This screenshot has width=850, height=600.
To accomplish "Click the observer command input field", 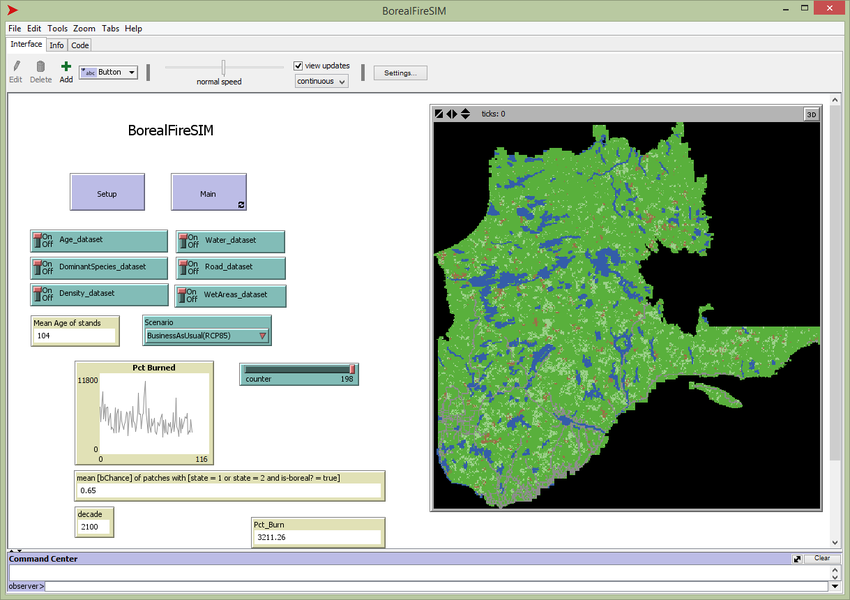I will [420, 585].
